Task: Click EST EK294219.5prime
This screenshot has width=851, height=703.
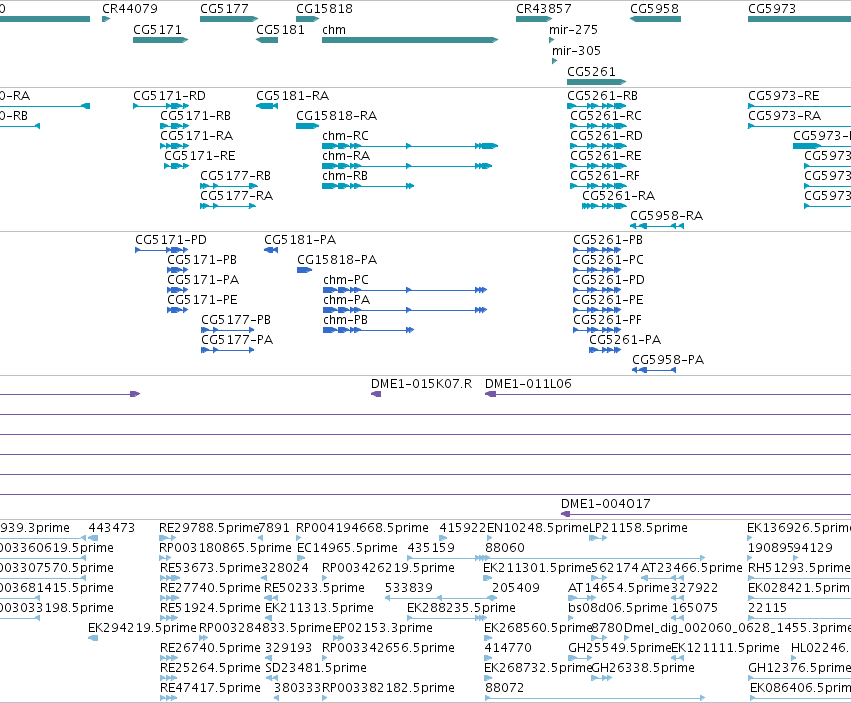Action: click(142, 628)
